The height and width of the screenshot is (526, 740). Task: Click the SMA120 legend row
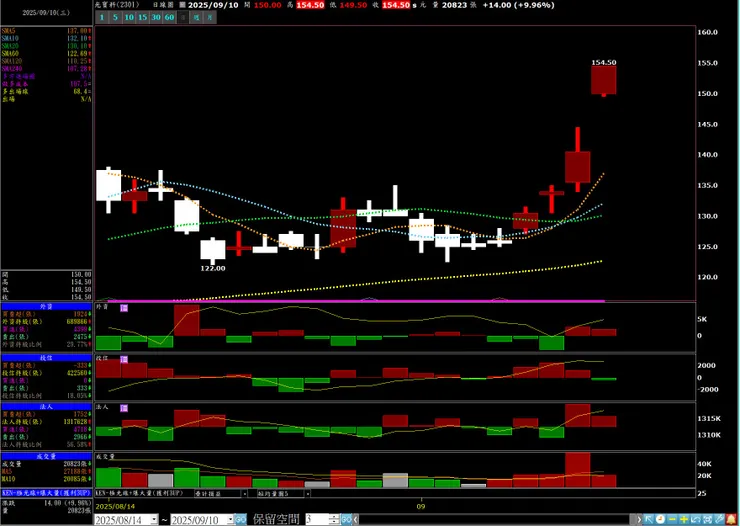click(x=46, y=61)
